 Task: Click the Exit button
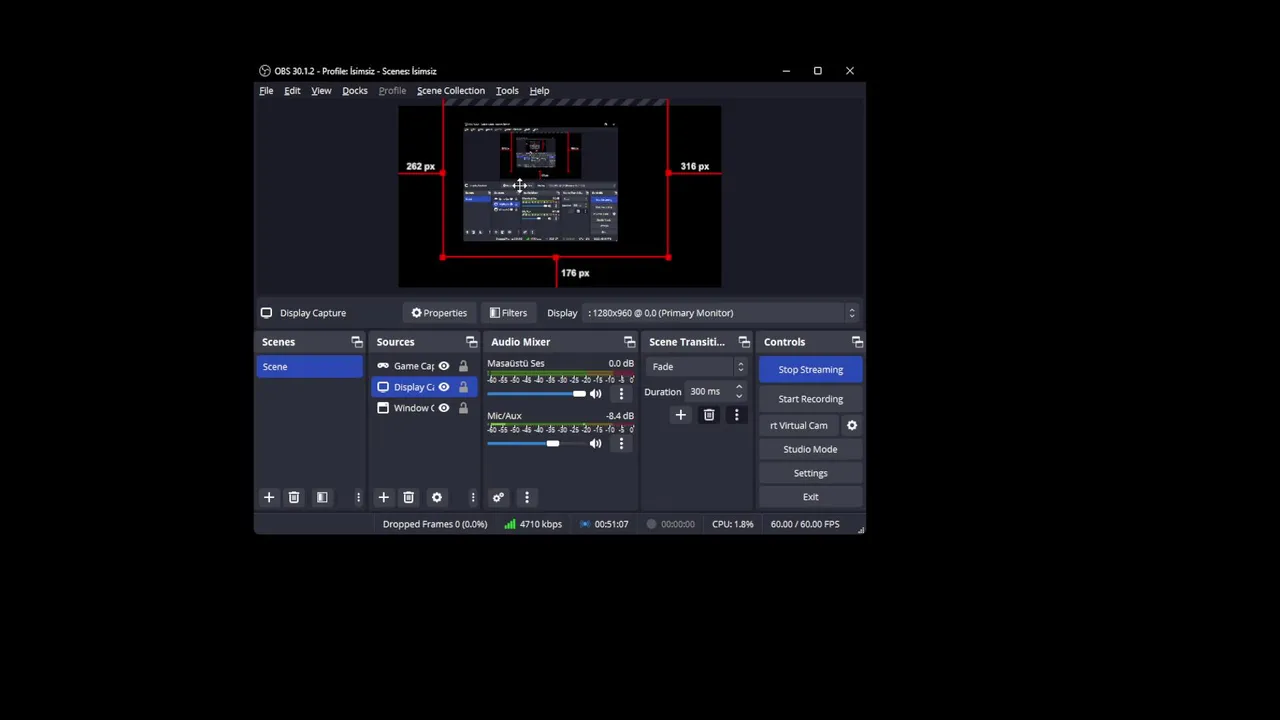811,497
